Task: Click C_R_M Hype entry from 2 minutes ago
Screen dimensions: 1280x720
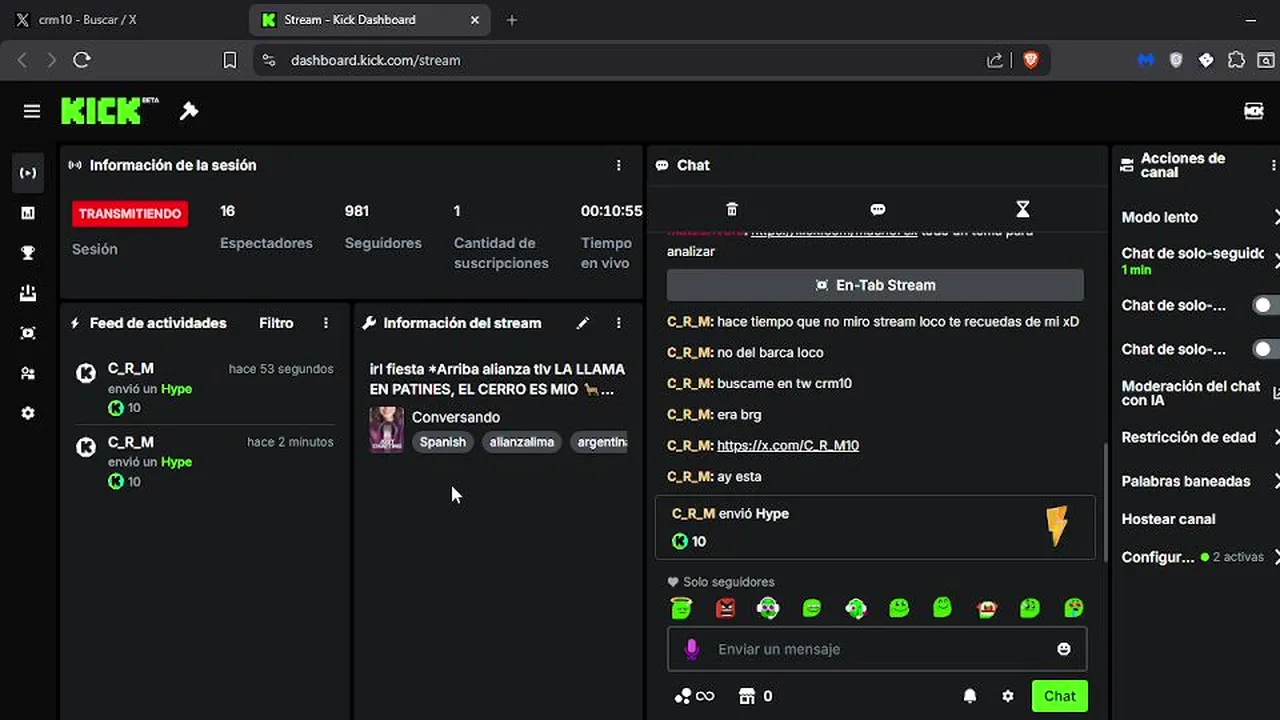Action: click(205, 461)
